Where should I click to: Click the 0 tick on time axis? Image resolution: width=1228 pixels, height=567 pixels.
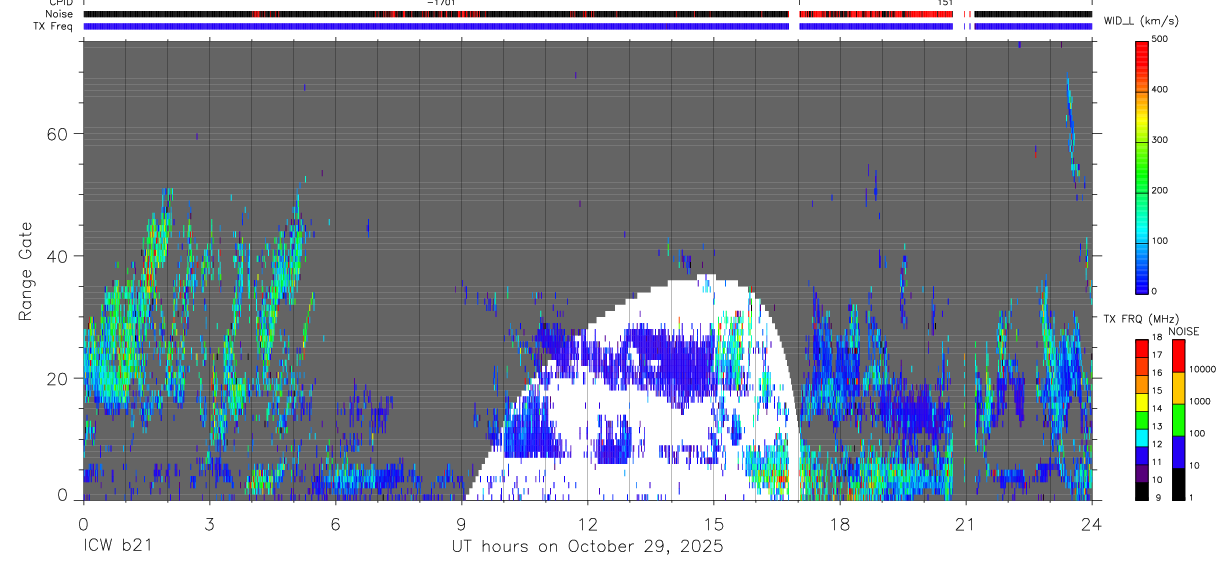pos(83,523)
